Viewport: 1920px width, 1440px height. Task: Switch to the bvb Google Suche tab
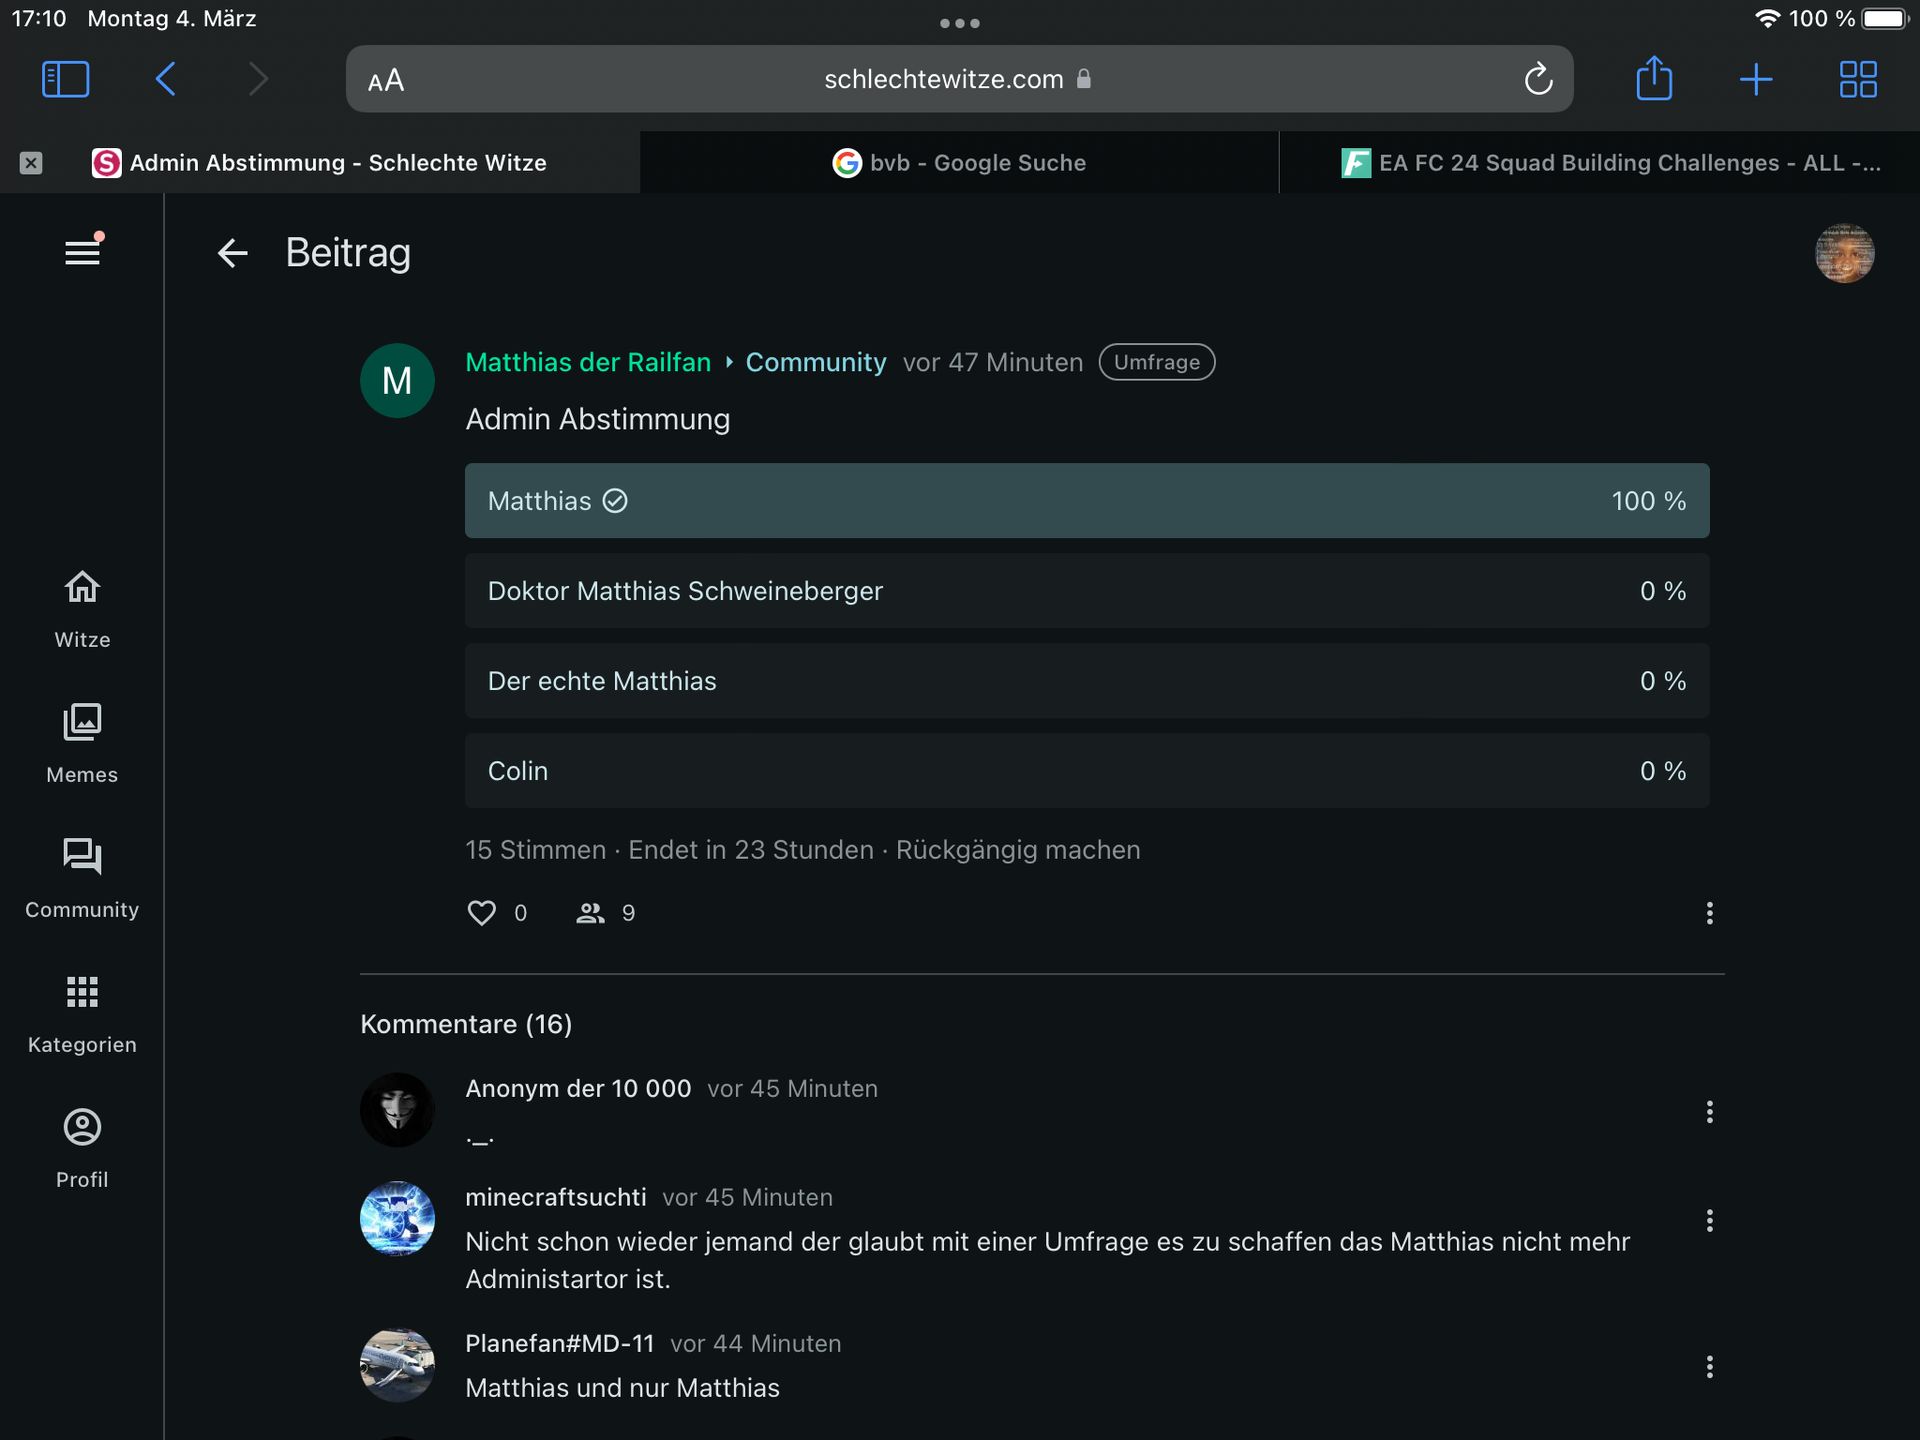[959, 163]
